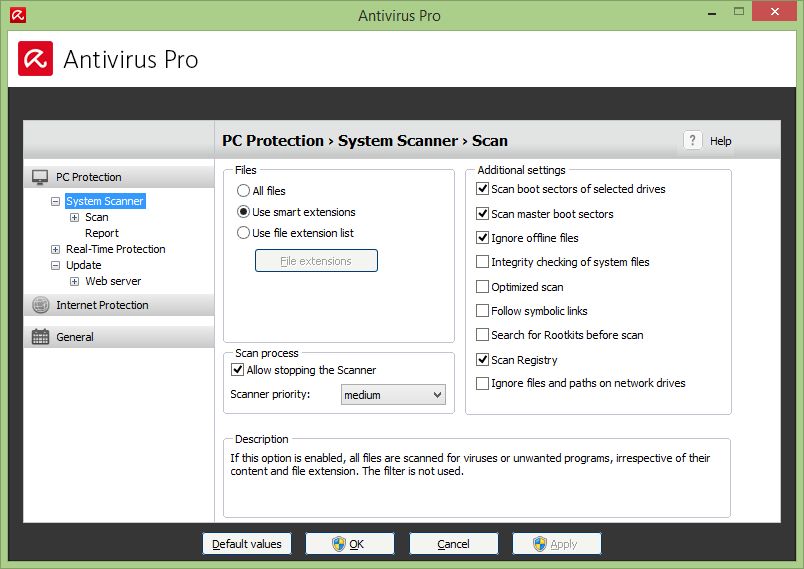Viewport: 804px width, 569px height.
Task: Click the Cancel button
Action: pos(453,544)
